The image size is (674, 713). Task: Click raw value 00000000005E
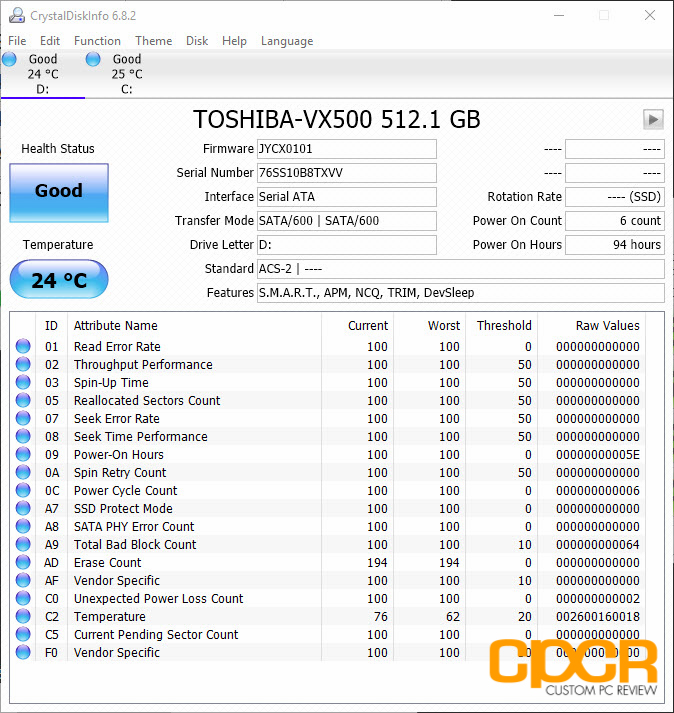pos(598,455)
